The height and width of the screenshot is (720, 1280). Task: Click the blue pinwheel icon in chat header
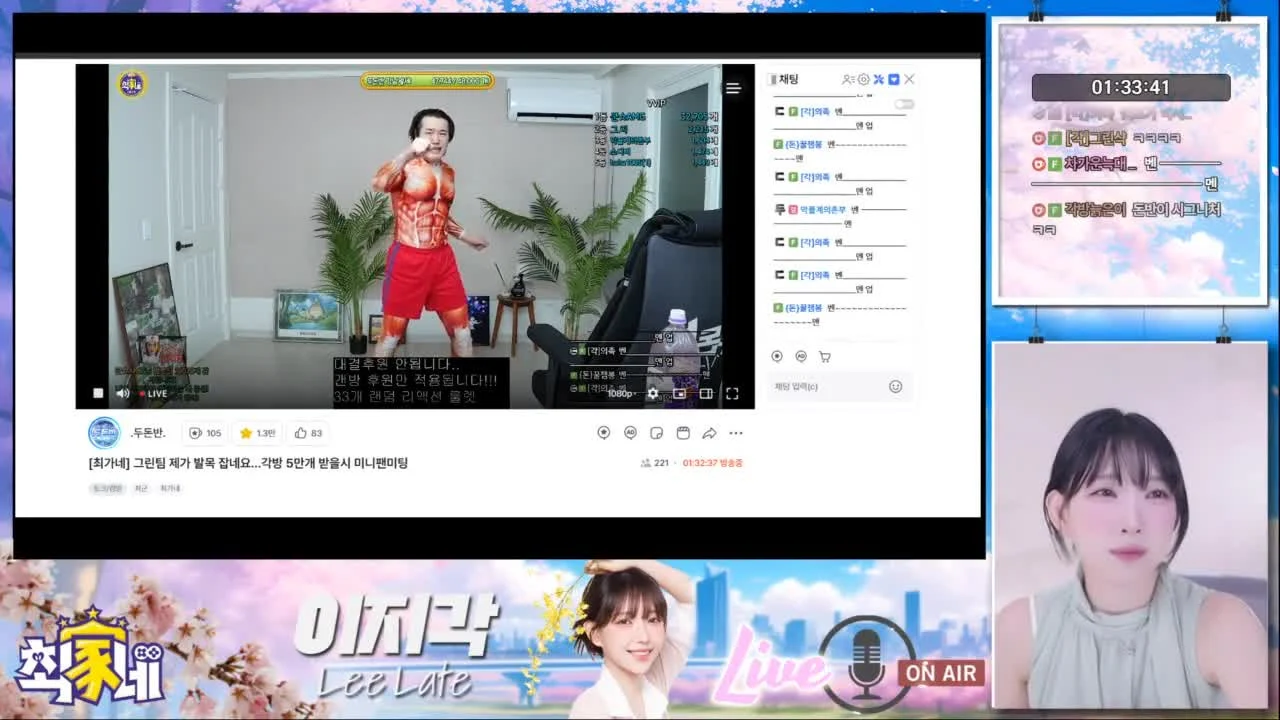(x=879, y=79)
